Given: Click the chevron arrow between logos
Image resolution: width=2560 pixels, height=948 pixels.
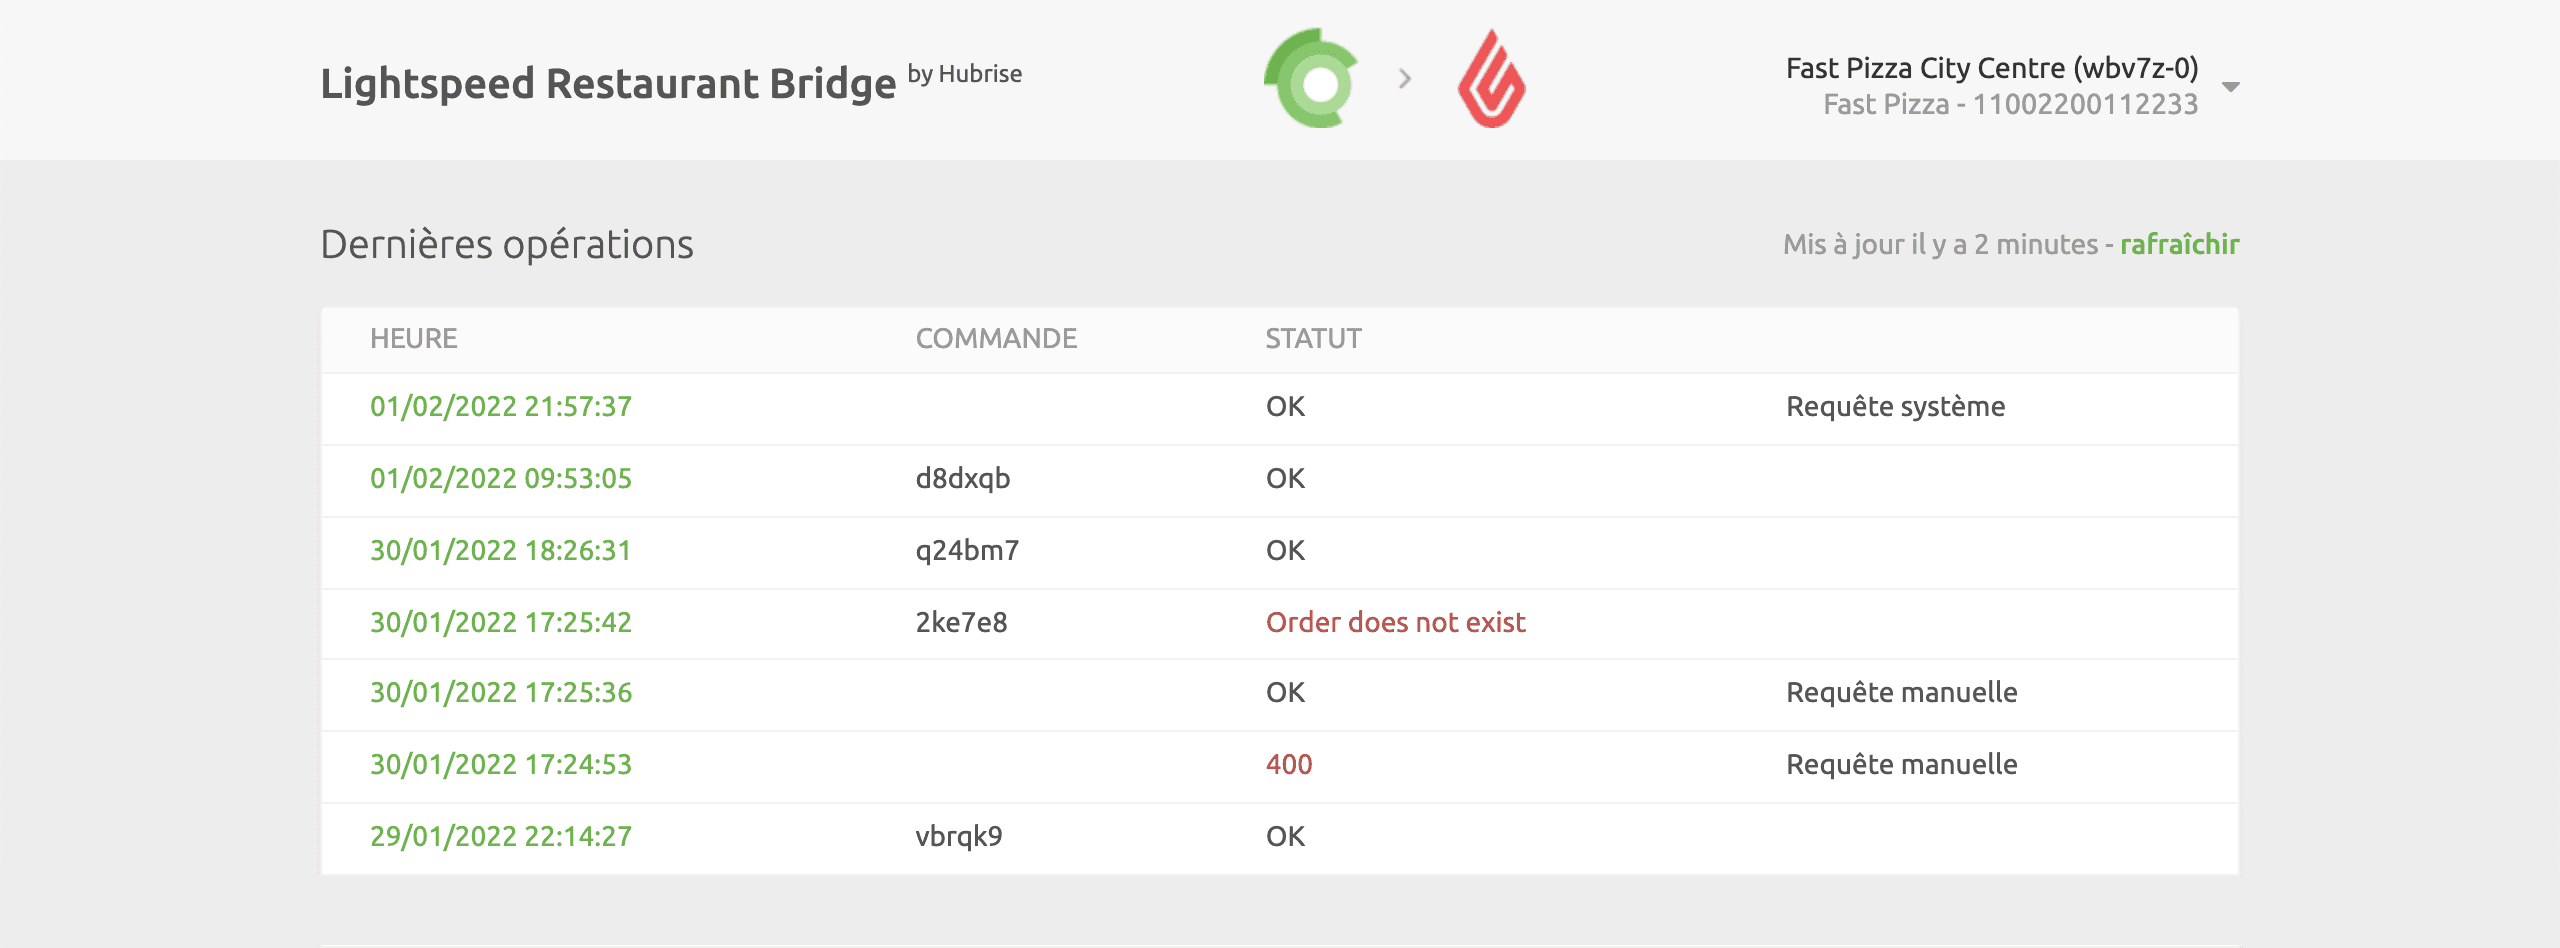Looking at the screenshot, I should (1405, 79).
